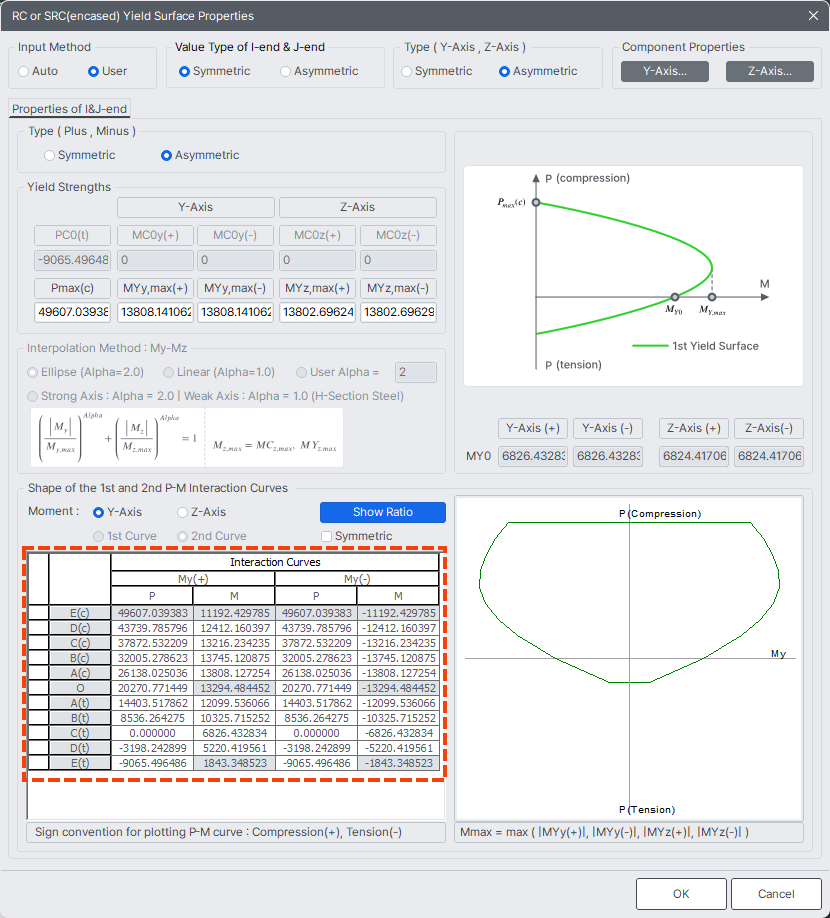Set Type (Y-Axis, Z-Axis) to Symmetric

437,71
